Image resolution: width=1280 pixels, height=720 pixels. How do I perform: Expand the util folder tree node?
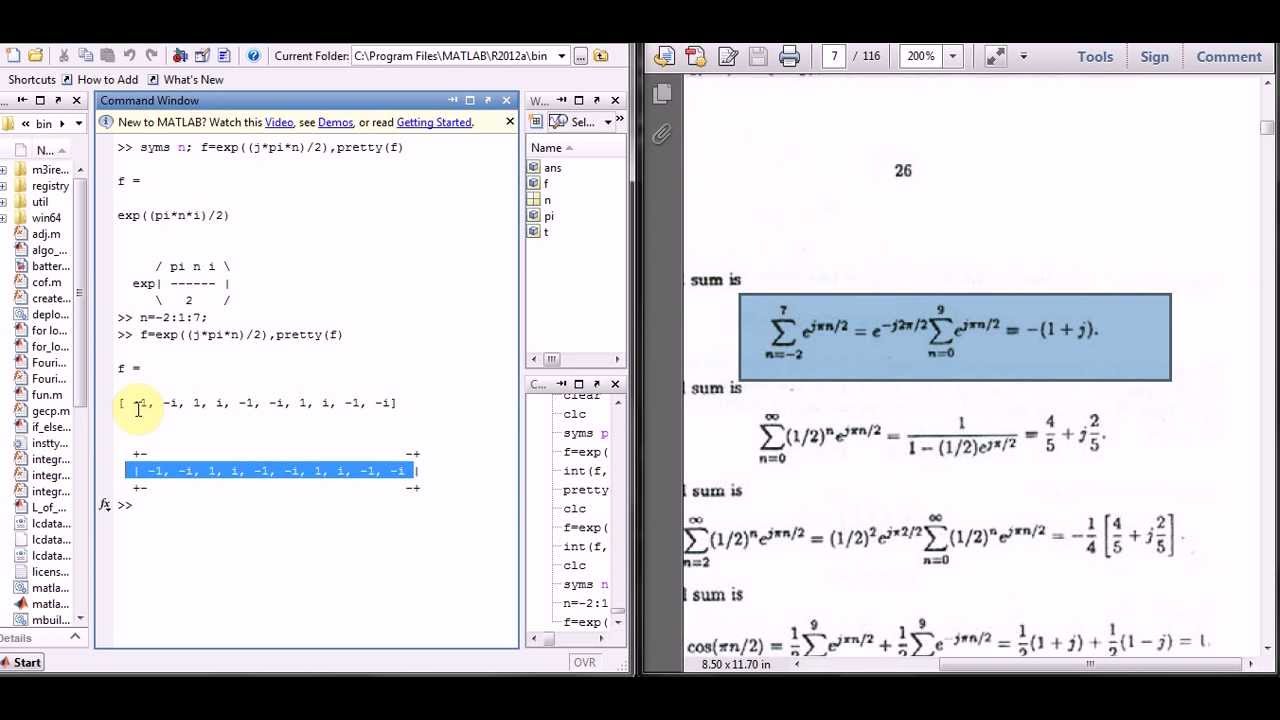coord(4,202)
